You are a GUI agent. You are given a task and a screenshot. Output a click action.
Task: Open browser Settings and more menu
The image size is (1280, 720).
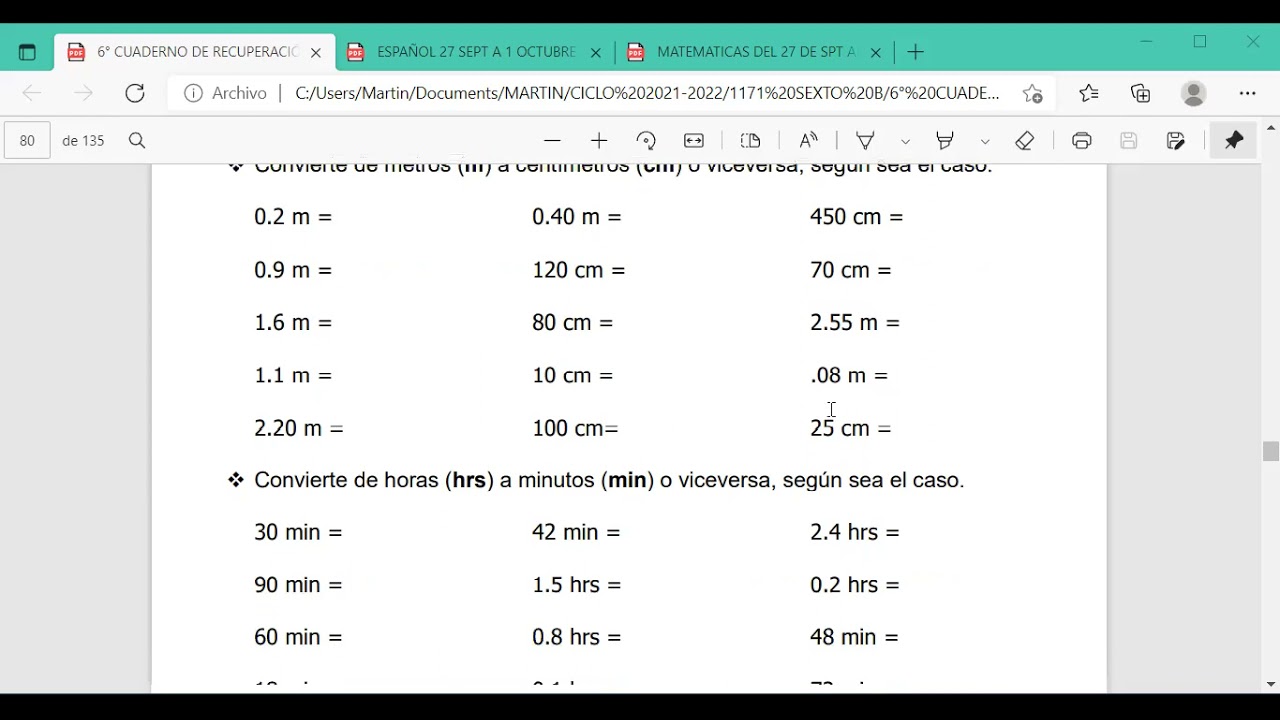point(1247,93)
